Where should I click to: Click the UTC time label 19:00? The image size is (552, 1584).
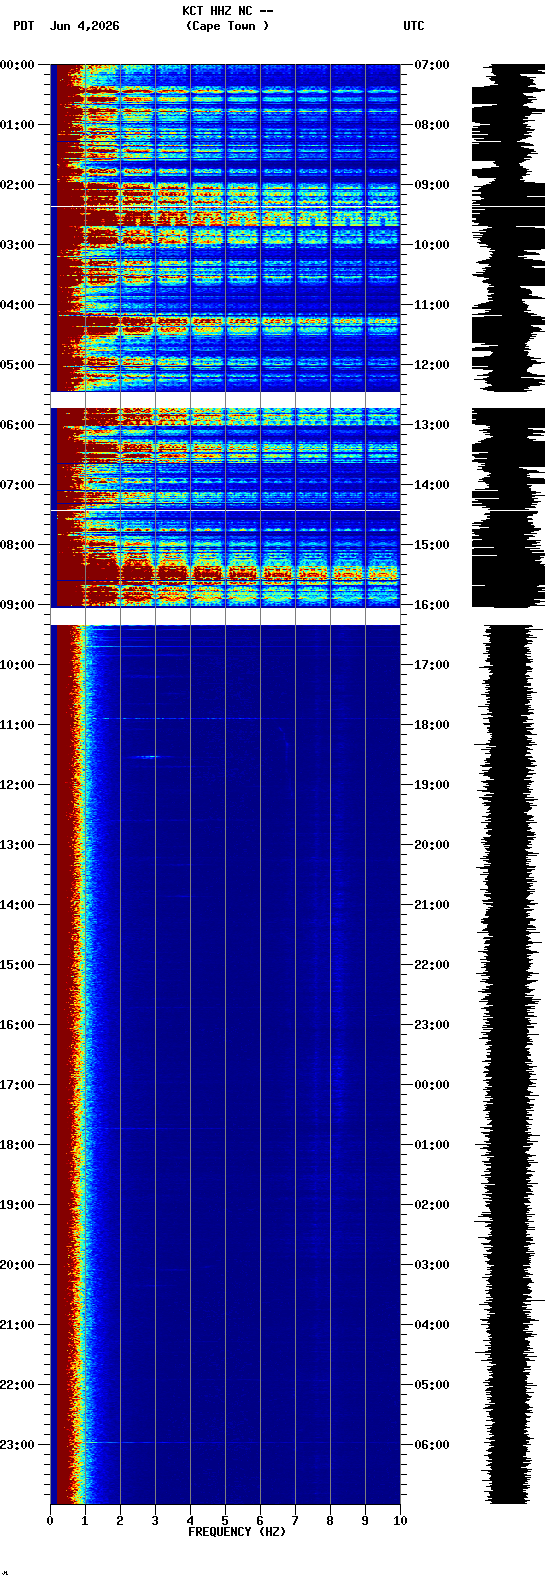click(x=432, y=785)
